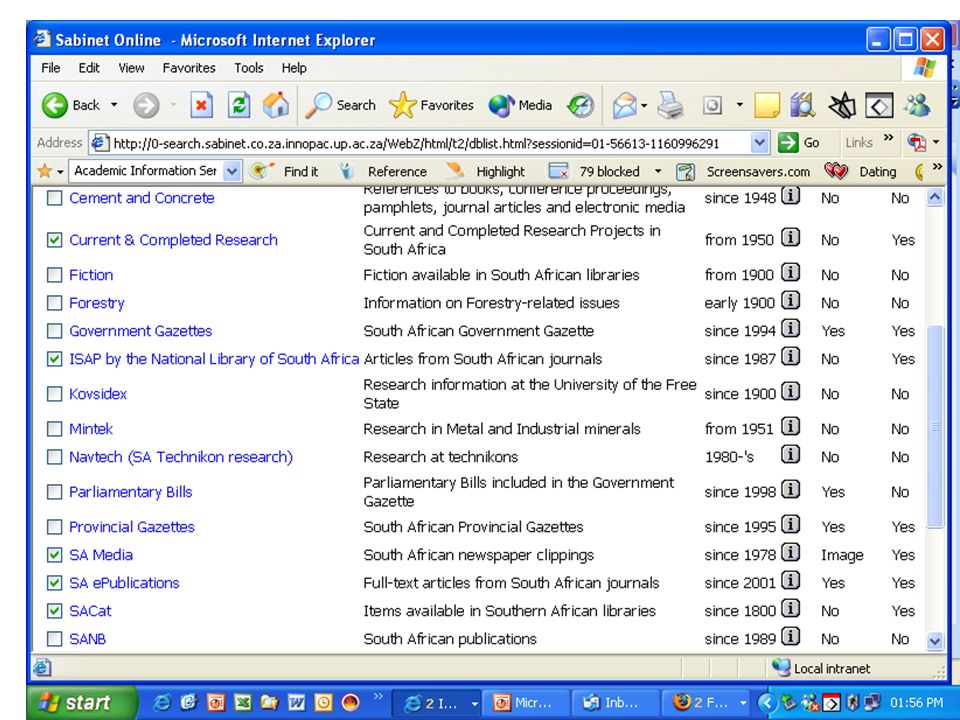Open the Favorites star panel
The width and height of the screenshot is (960, 720).
[402, 105]
